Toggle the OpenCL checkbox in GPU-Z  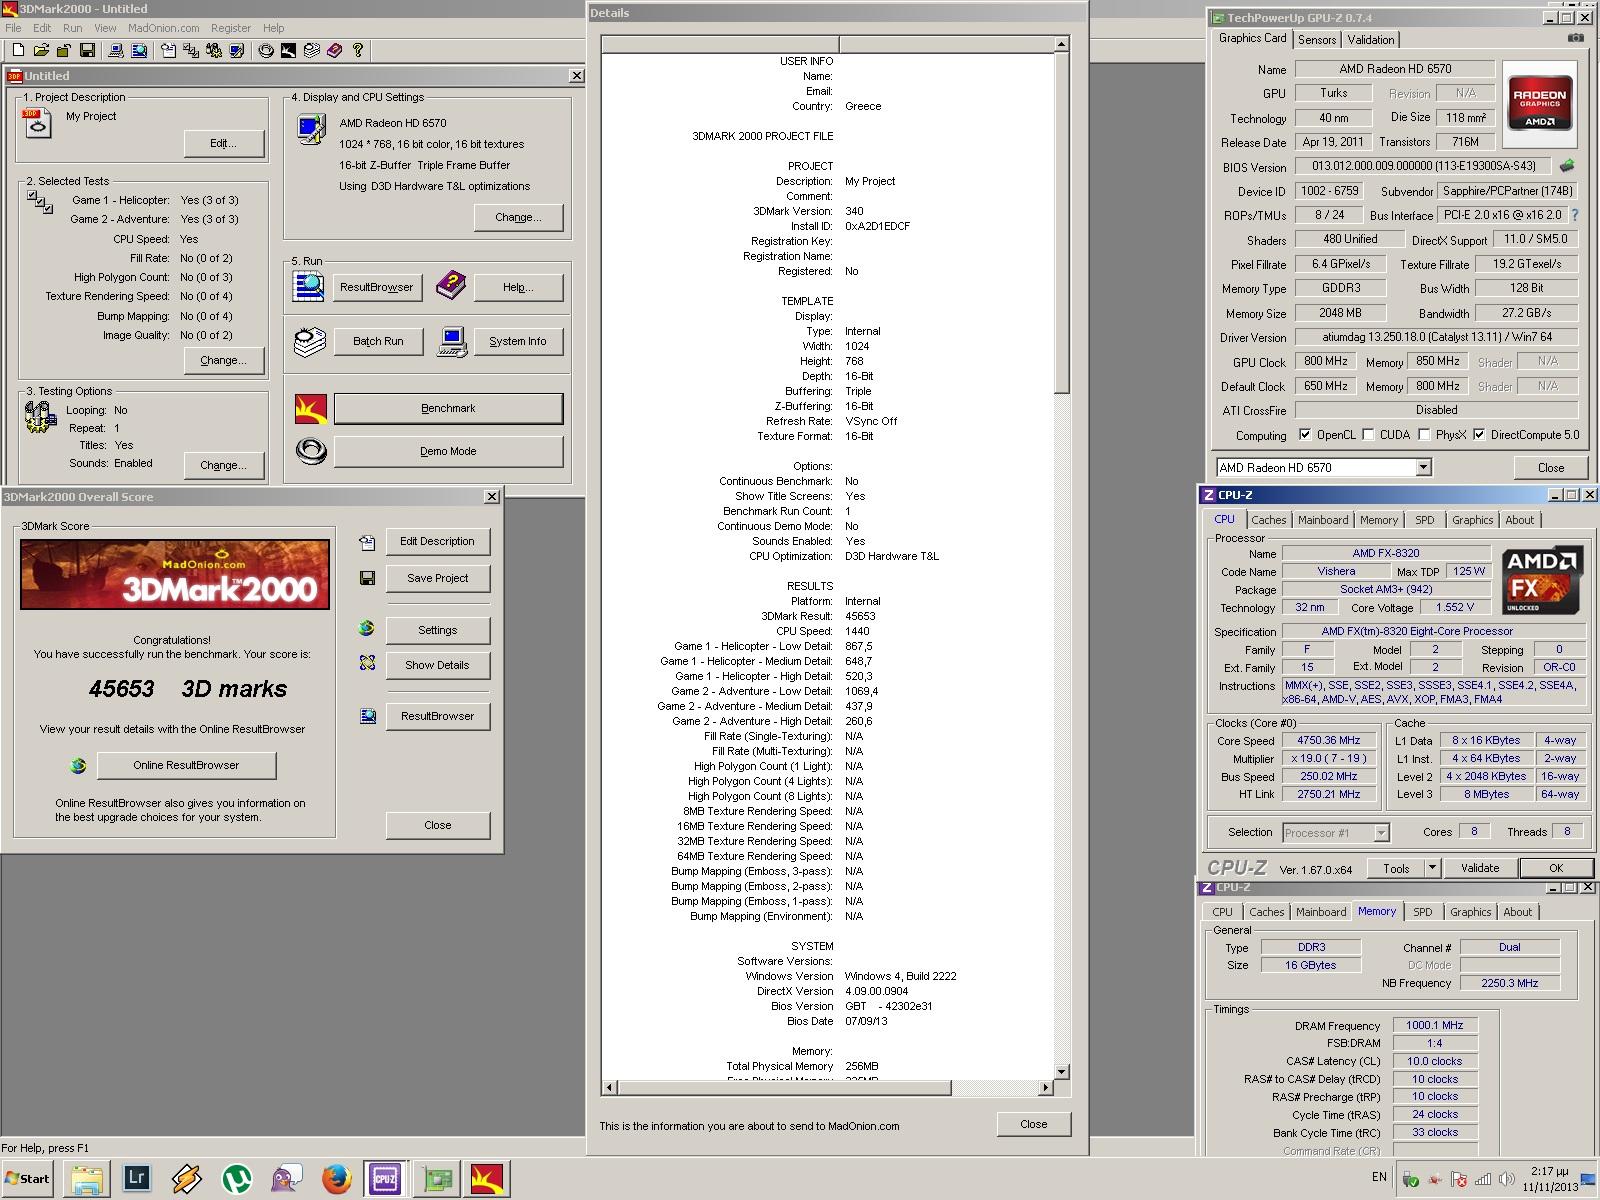1304,435
